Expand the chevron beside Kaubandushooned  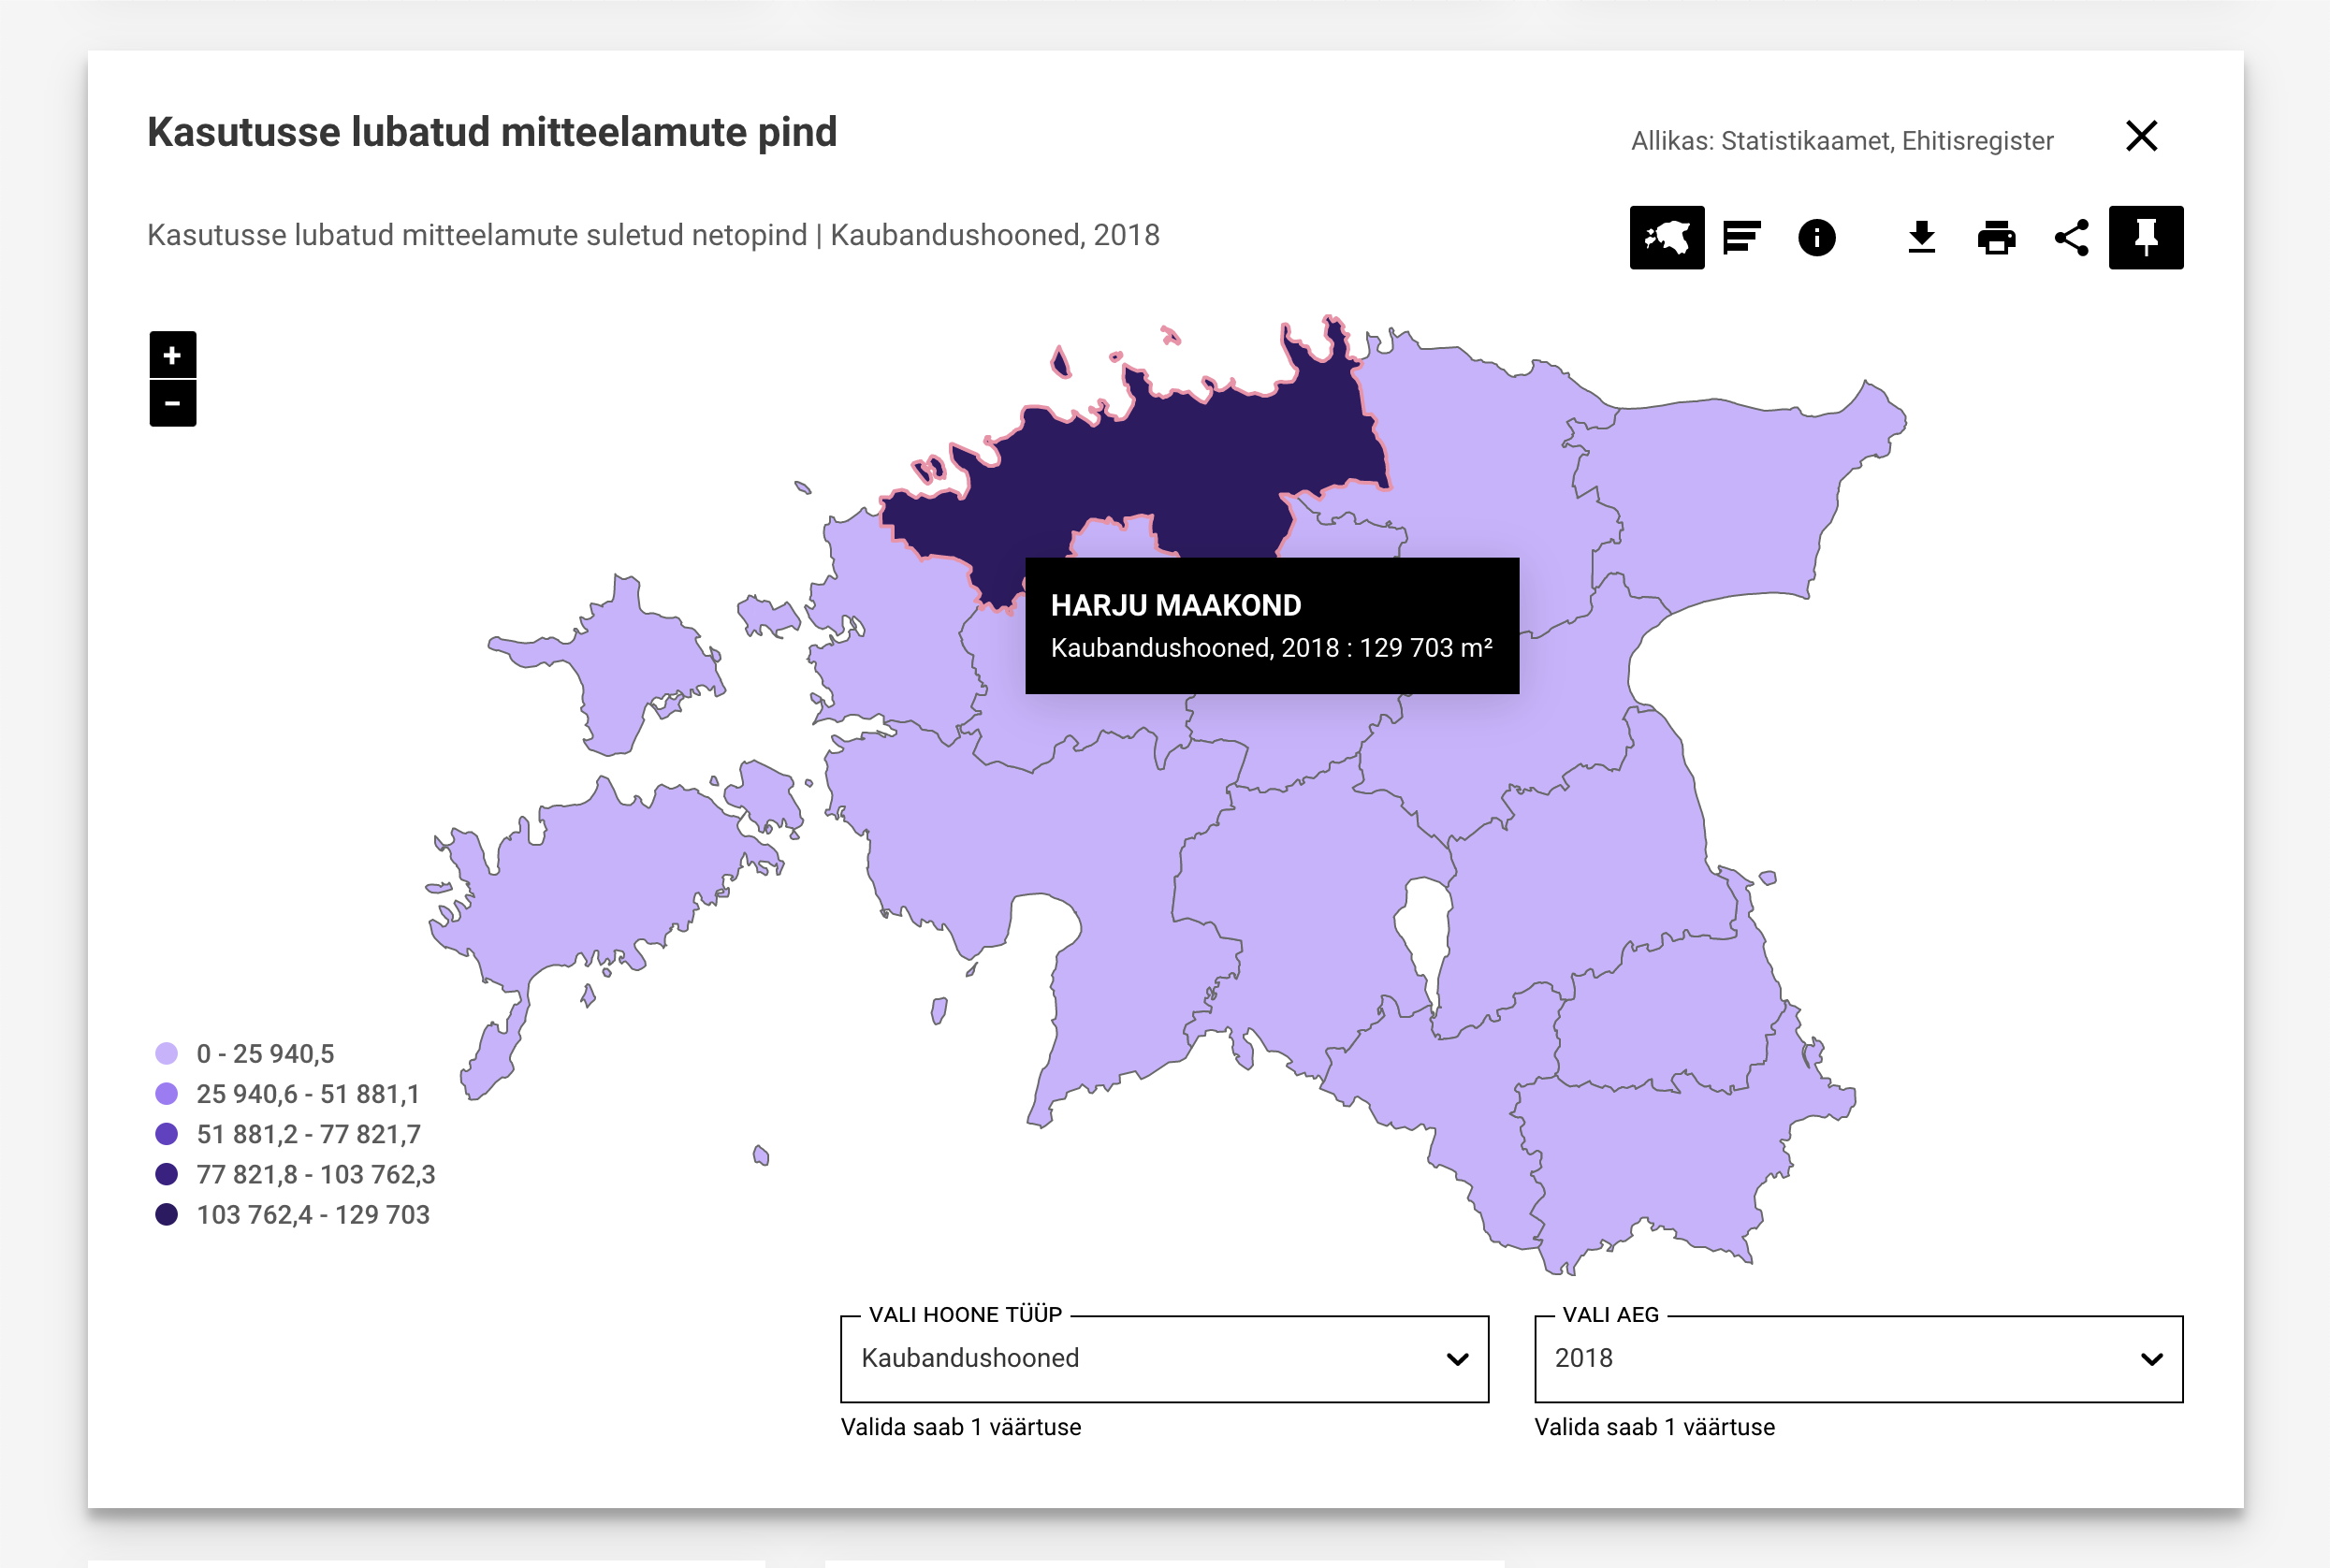pyautogui.click(x=1457, y=1359)
